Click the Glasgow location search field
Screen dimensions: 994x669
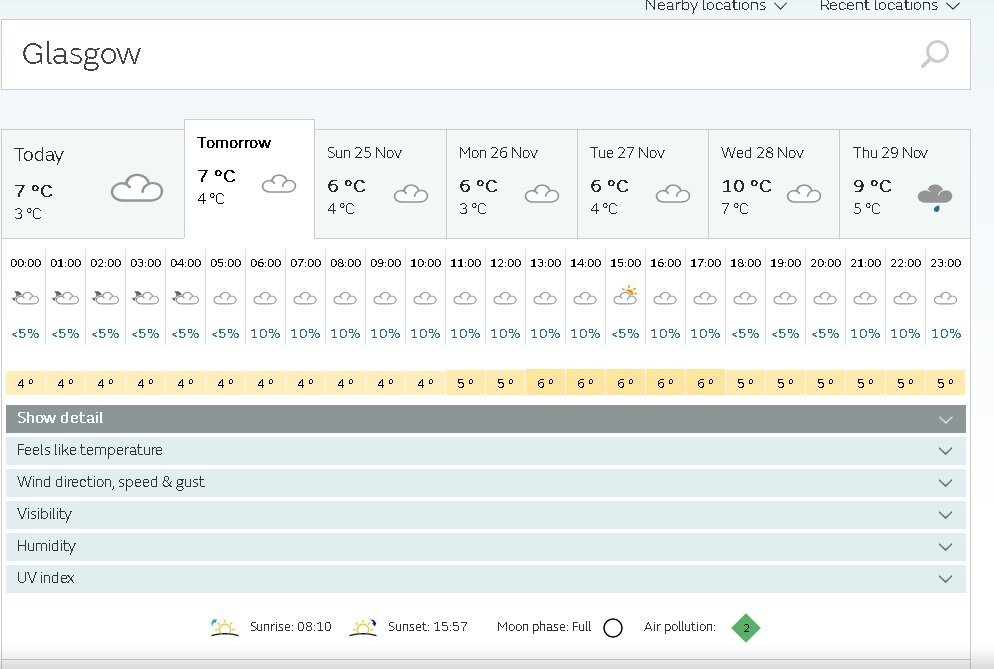coord(486,55)
